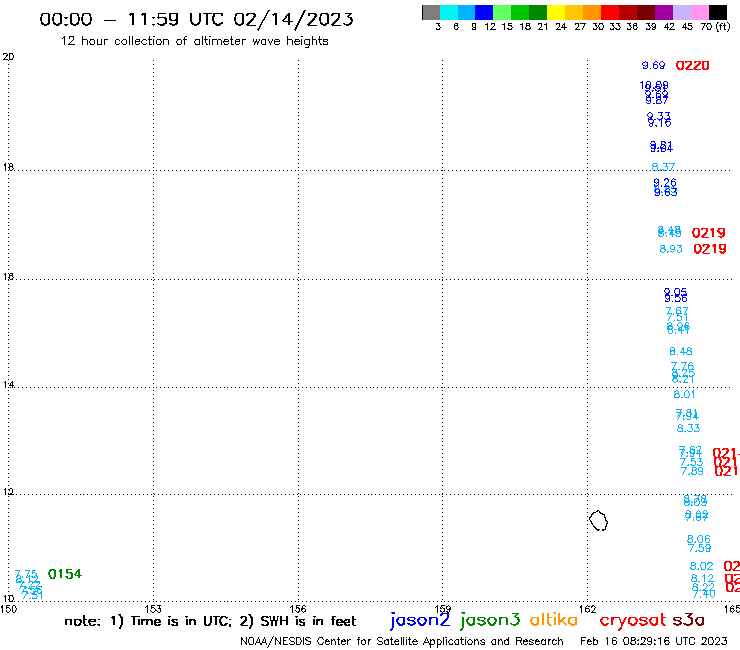
Task: Click the jason2 satellite legend label
Action: [420, 620]
